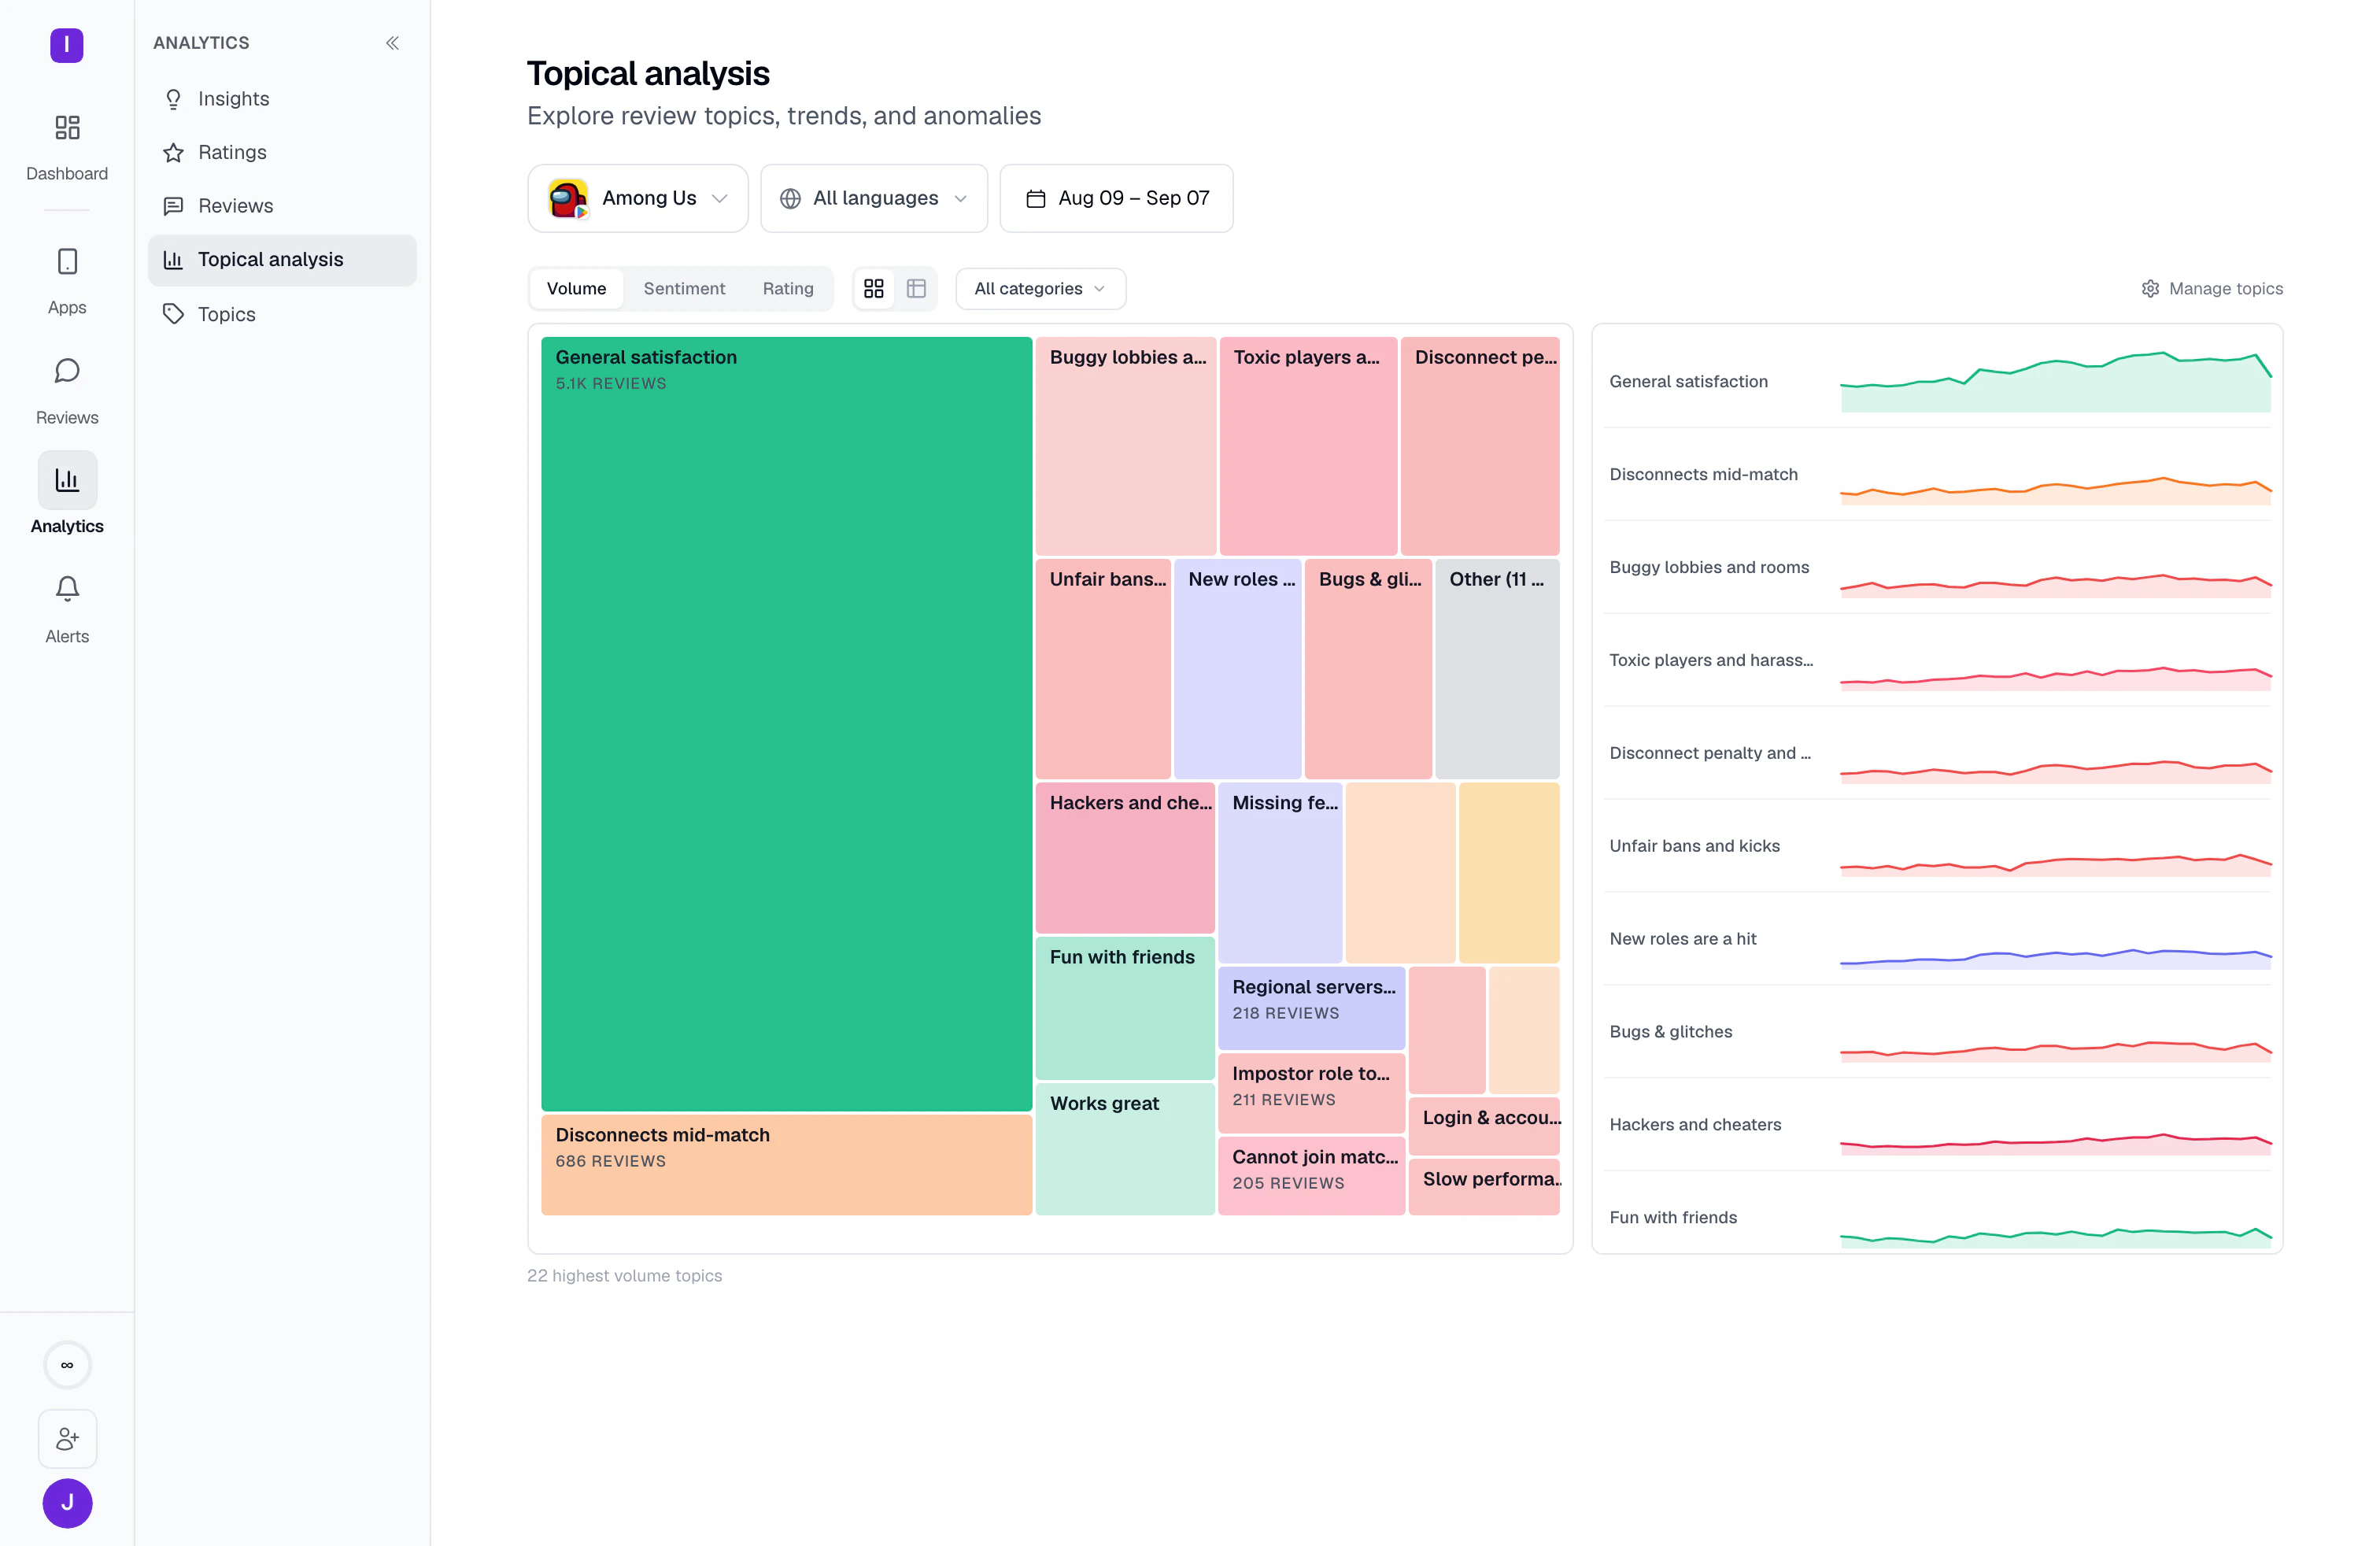Go to Insights page

pyautogui.click(x=282, y=99)
